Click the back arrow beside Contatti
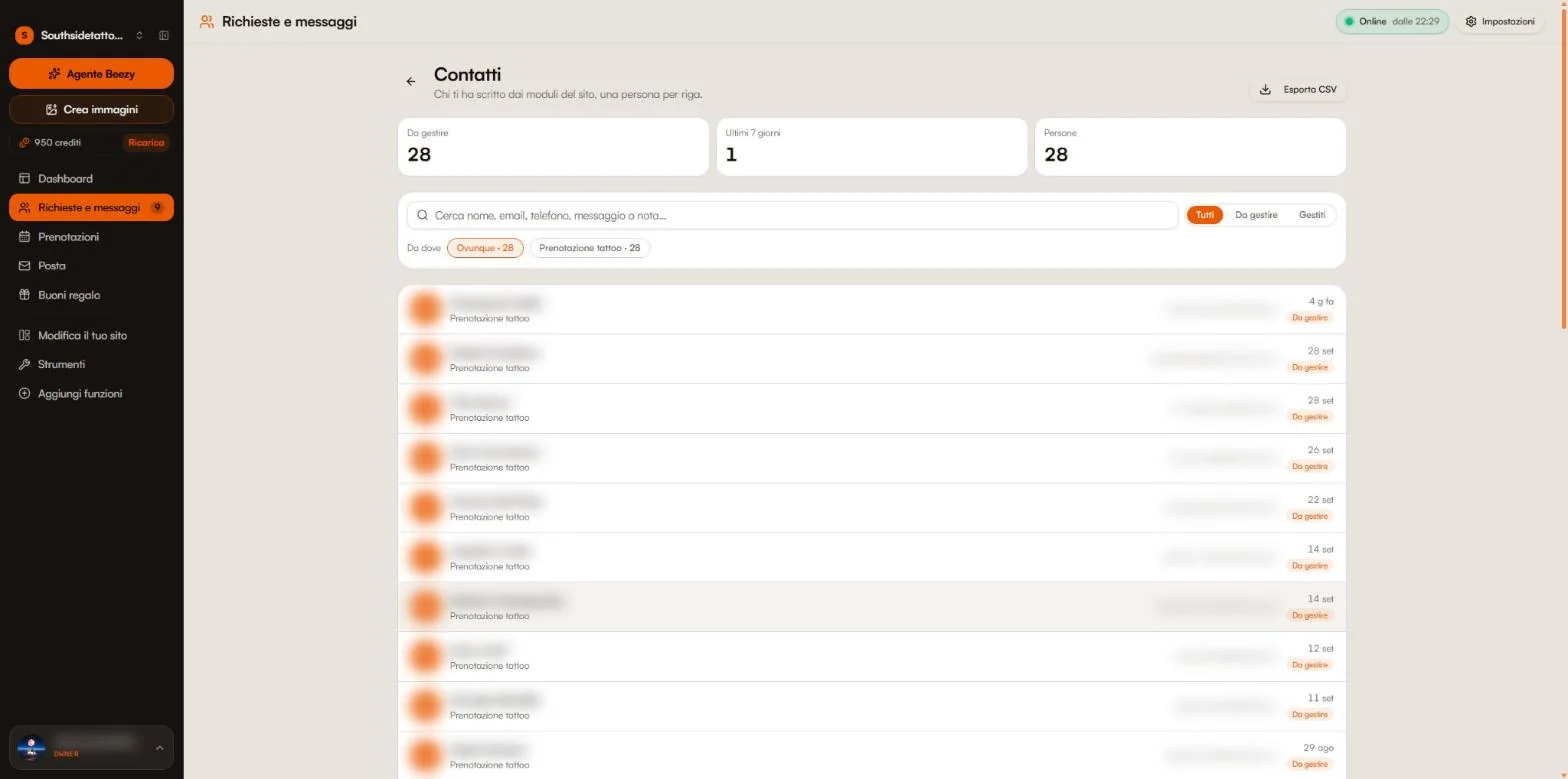 (x=411, y=82)
